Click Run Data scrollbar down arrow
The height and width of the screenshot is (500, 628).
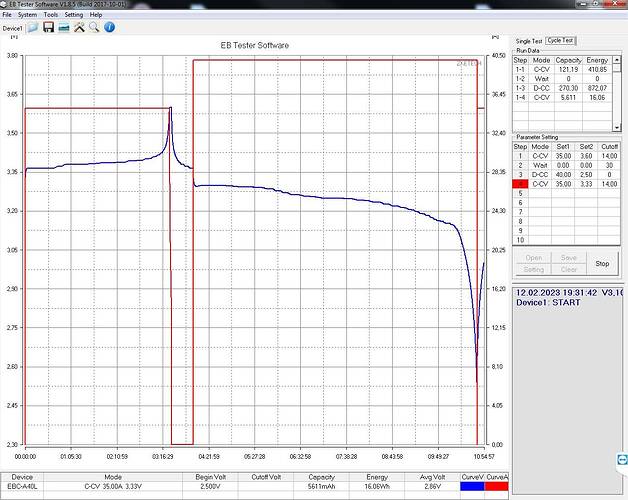click(x=617, y=127)
